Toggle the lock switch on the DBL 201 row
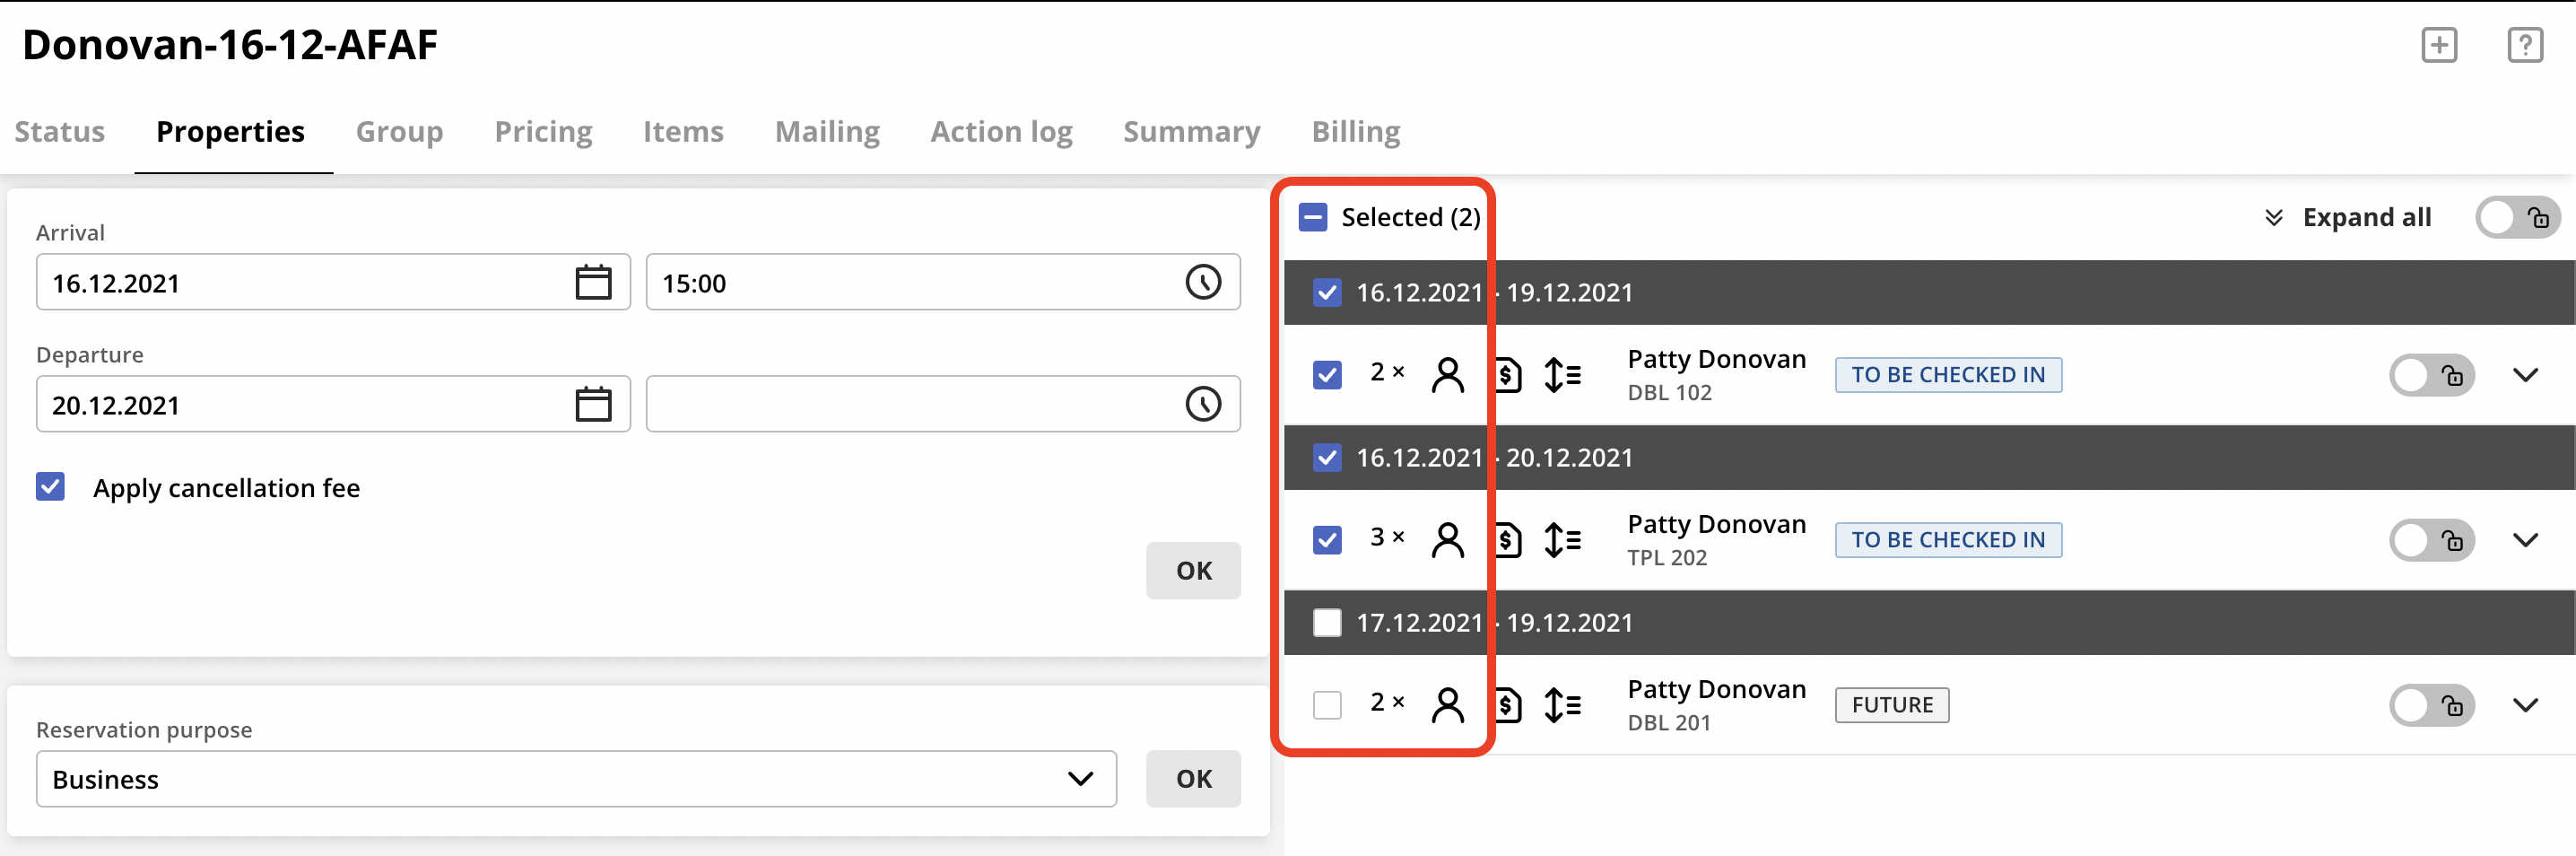 (2432, 705)
